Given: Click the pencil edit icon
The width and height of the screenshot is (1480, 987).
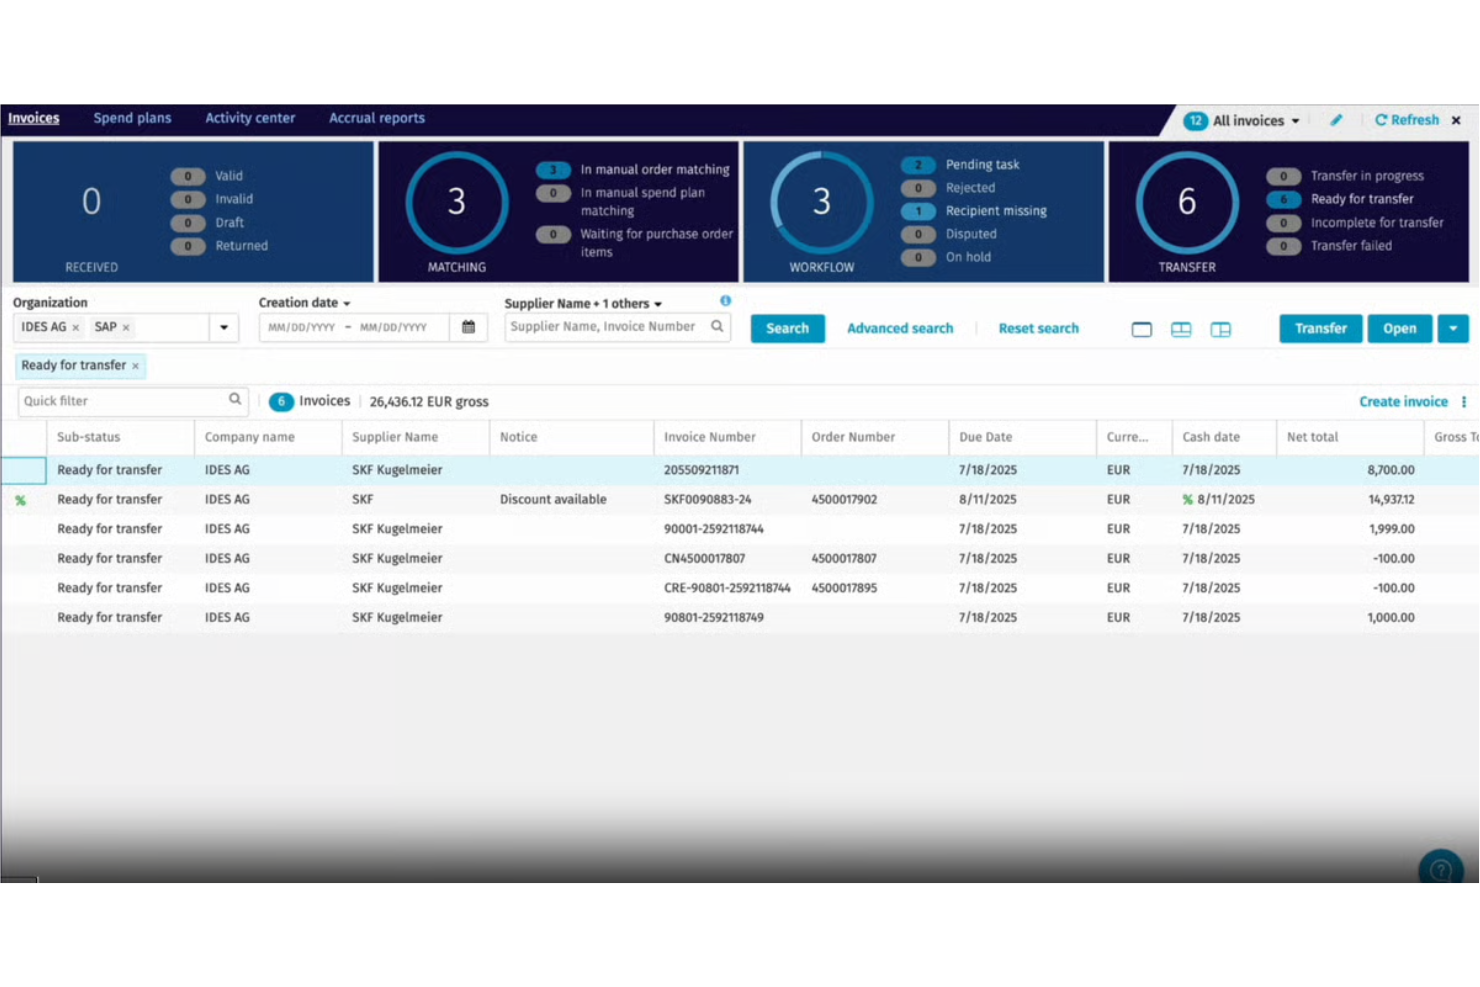Looking at the screenshot, I should (x=1336, y=120).
